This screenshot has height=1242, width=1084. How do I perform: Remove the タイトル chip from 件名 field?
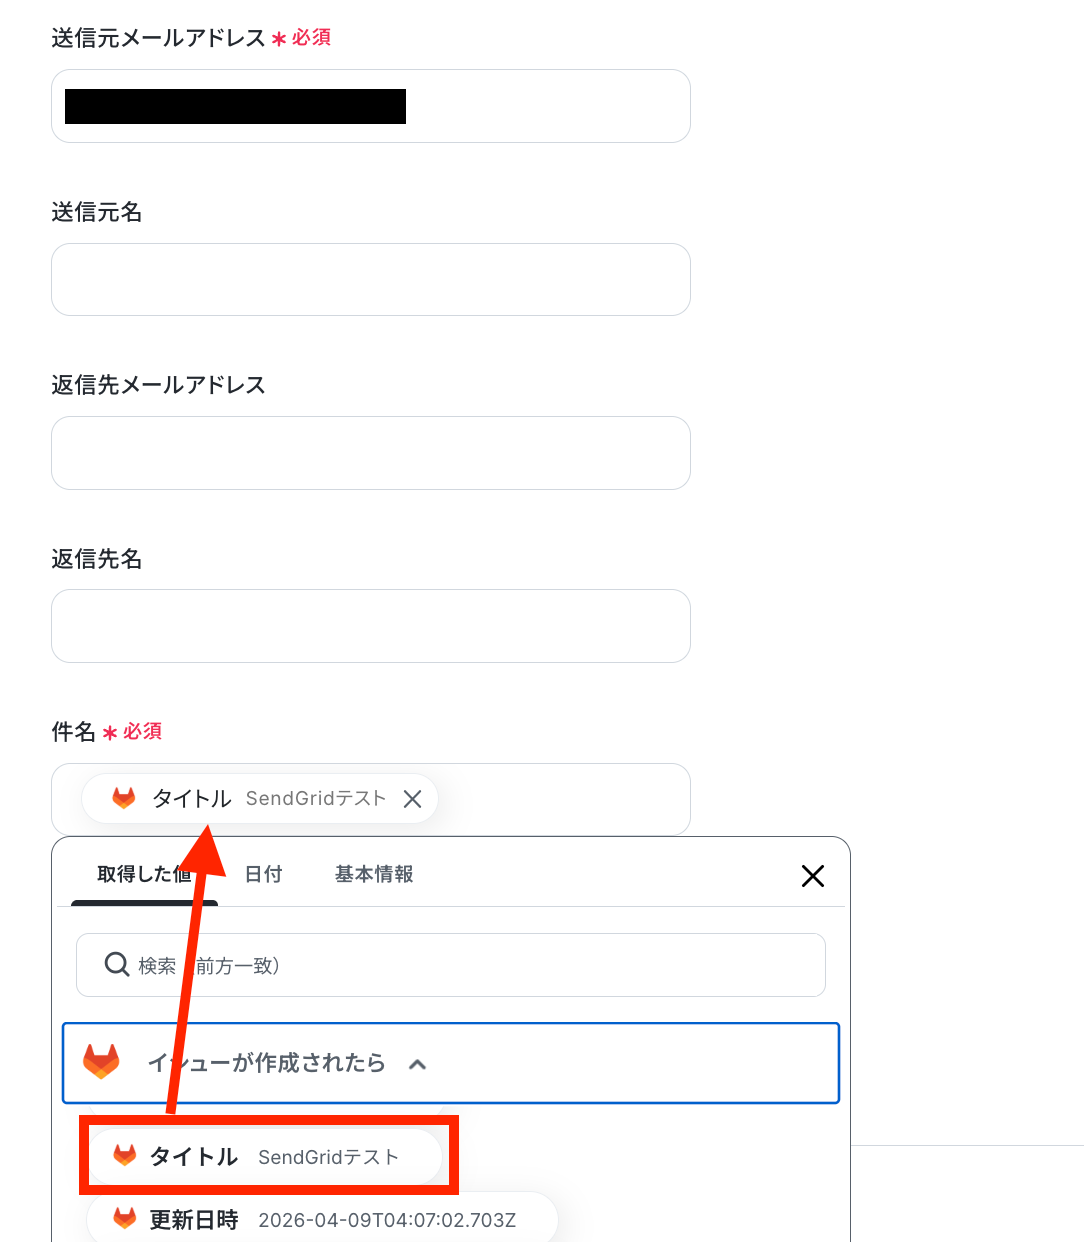click(412, 799)
